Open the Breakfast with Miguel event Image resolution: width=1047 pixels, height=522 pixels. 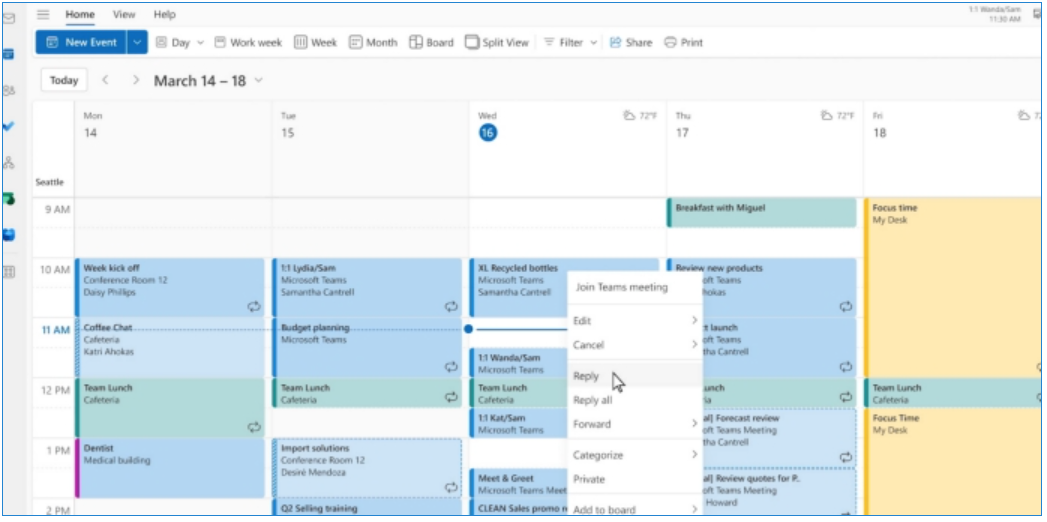(761, 212)
